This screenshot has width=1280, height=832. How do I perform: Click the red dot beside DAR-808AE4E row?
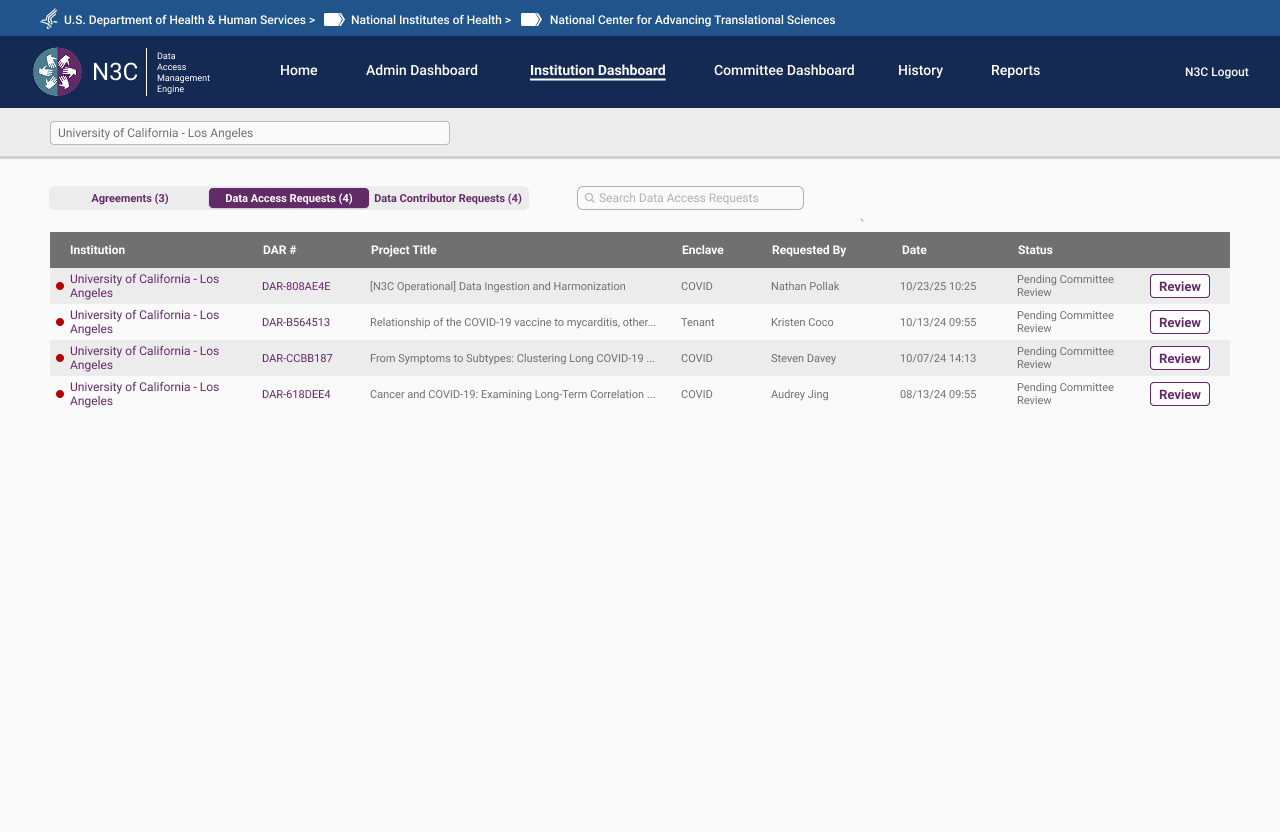click(x=59, y=286)
